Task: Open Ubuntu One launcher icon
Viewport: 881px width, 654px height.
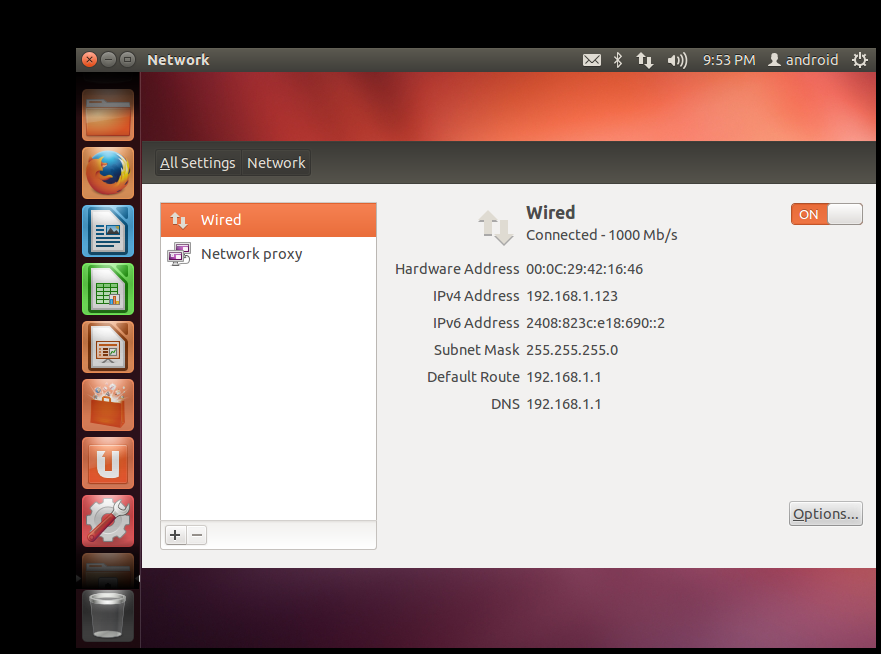Action: (108, 463)
